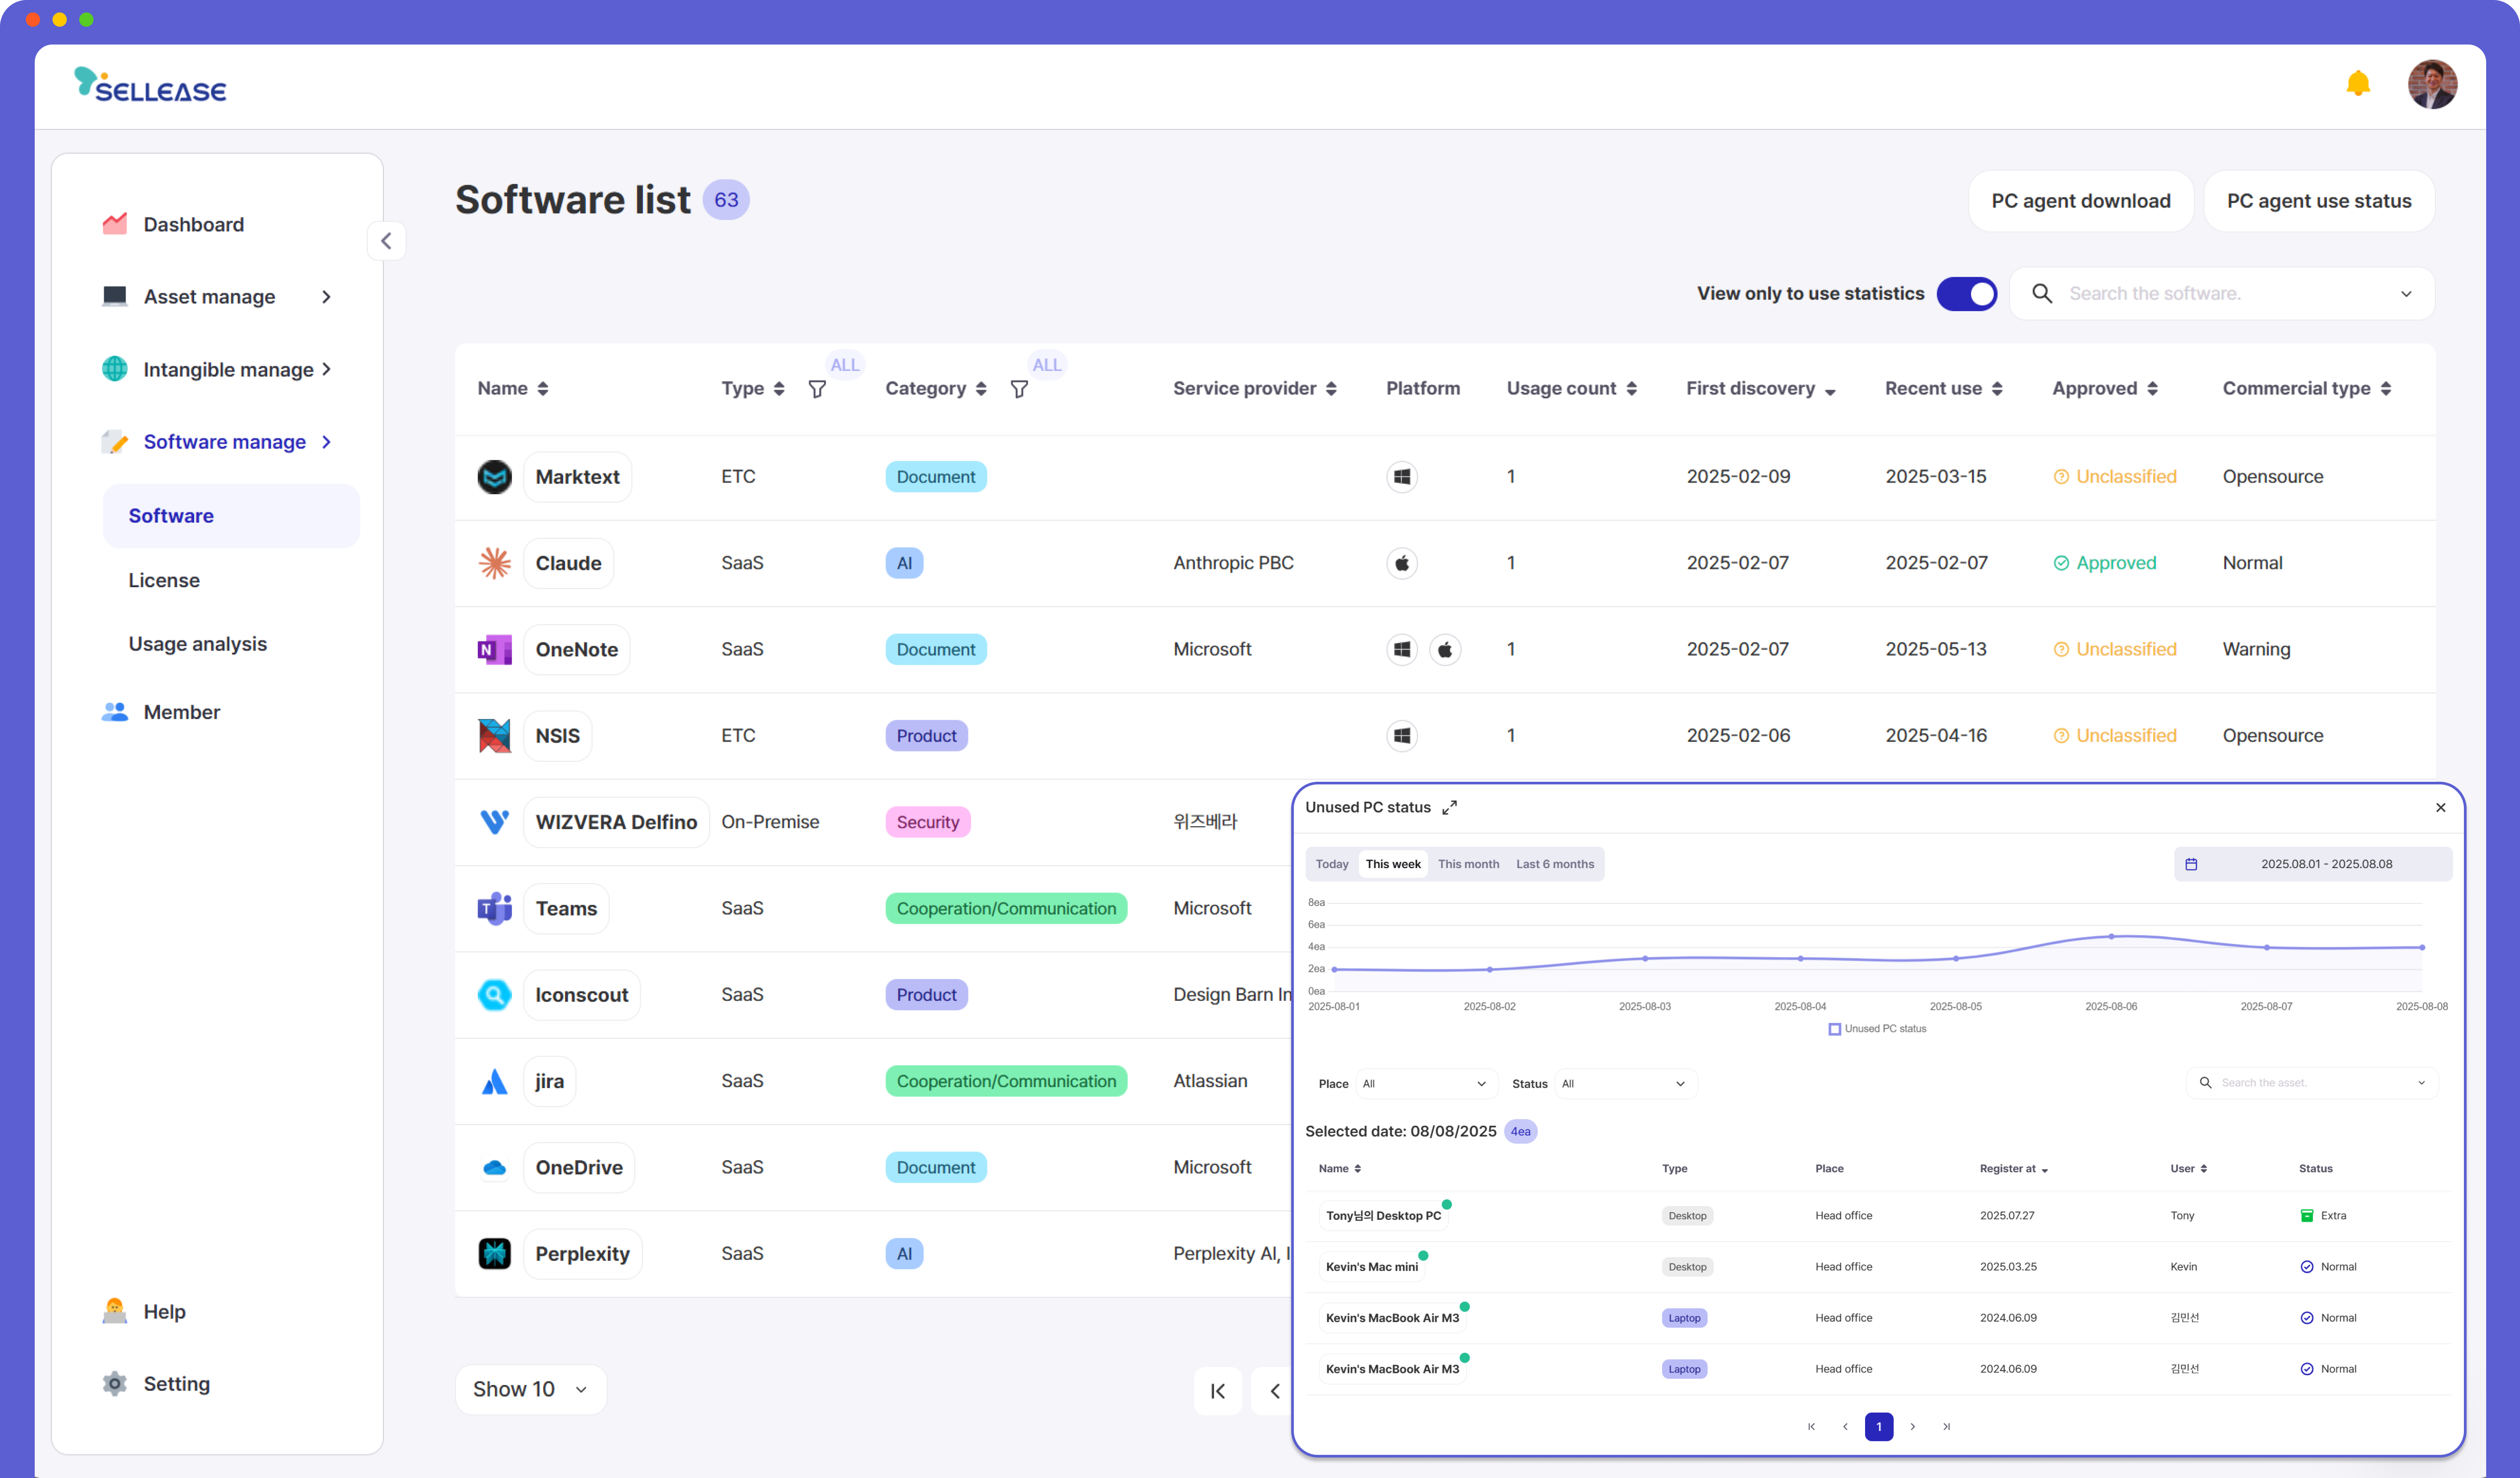The width and height of the screenshot is (2520, 1478).
Task: Open the Type column filter
Action: click(817, 389)
